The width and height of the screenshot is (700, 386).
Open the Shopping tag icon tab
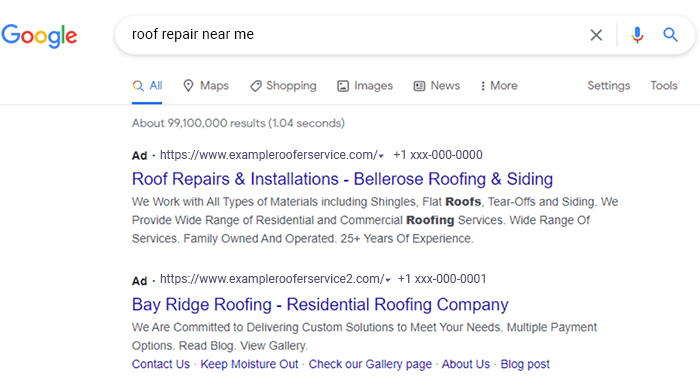[x=283, y=86]
